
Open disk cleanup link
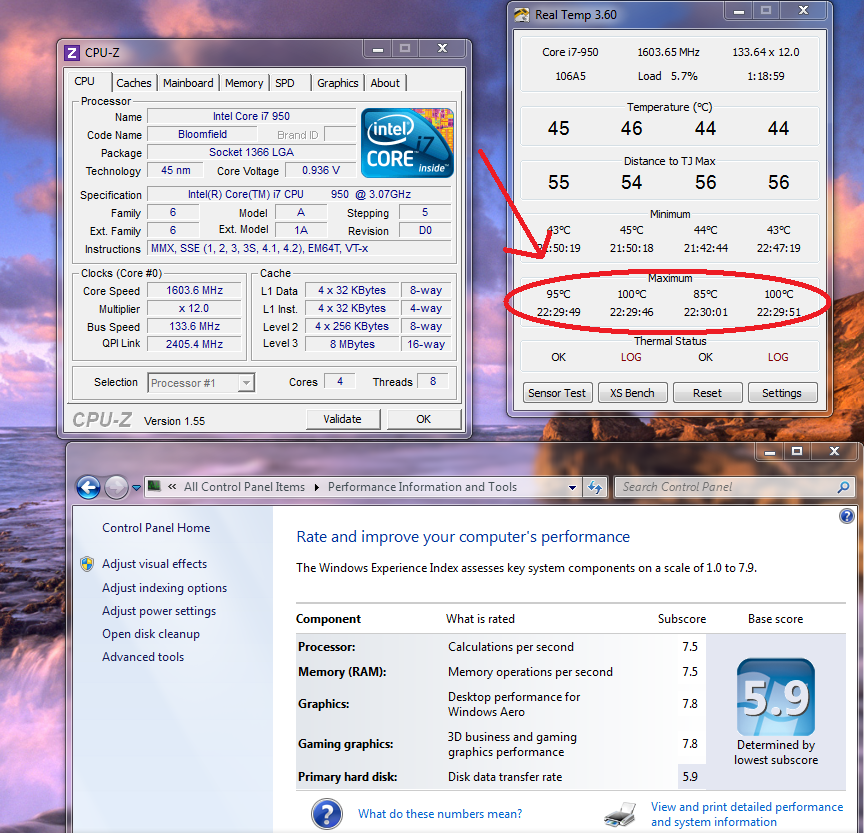pos(150,634)
